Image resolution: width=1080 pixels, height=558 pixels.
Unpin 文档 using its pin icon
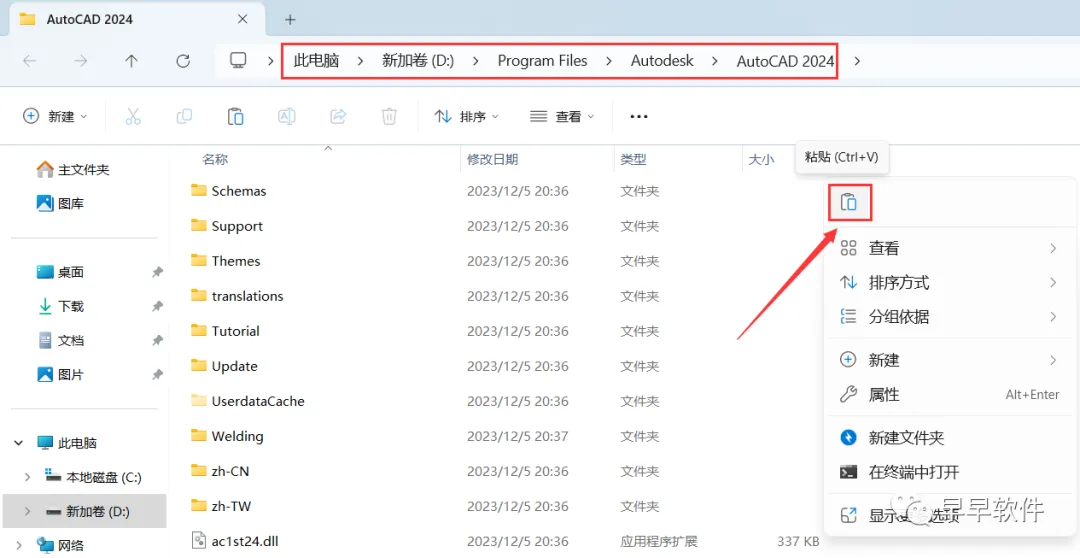click(157, 340)
